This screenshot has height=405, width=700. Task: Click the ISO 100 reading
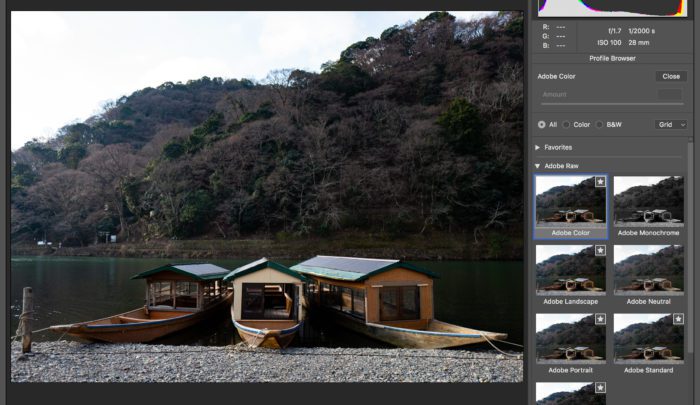tap(609, 43)
